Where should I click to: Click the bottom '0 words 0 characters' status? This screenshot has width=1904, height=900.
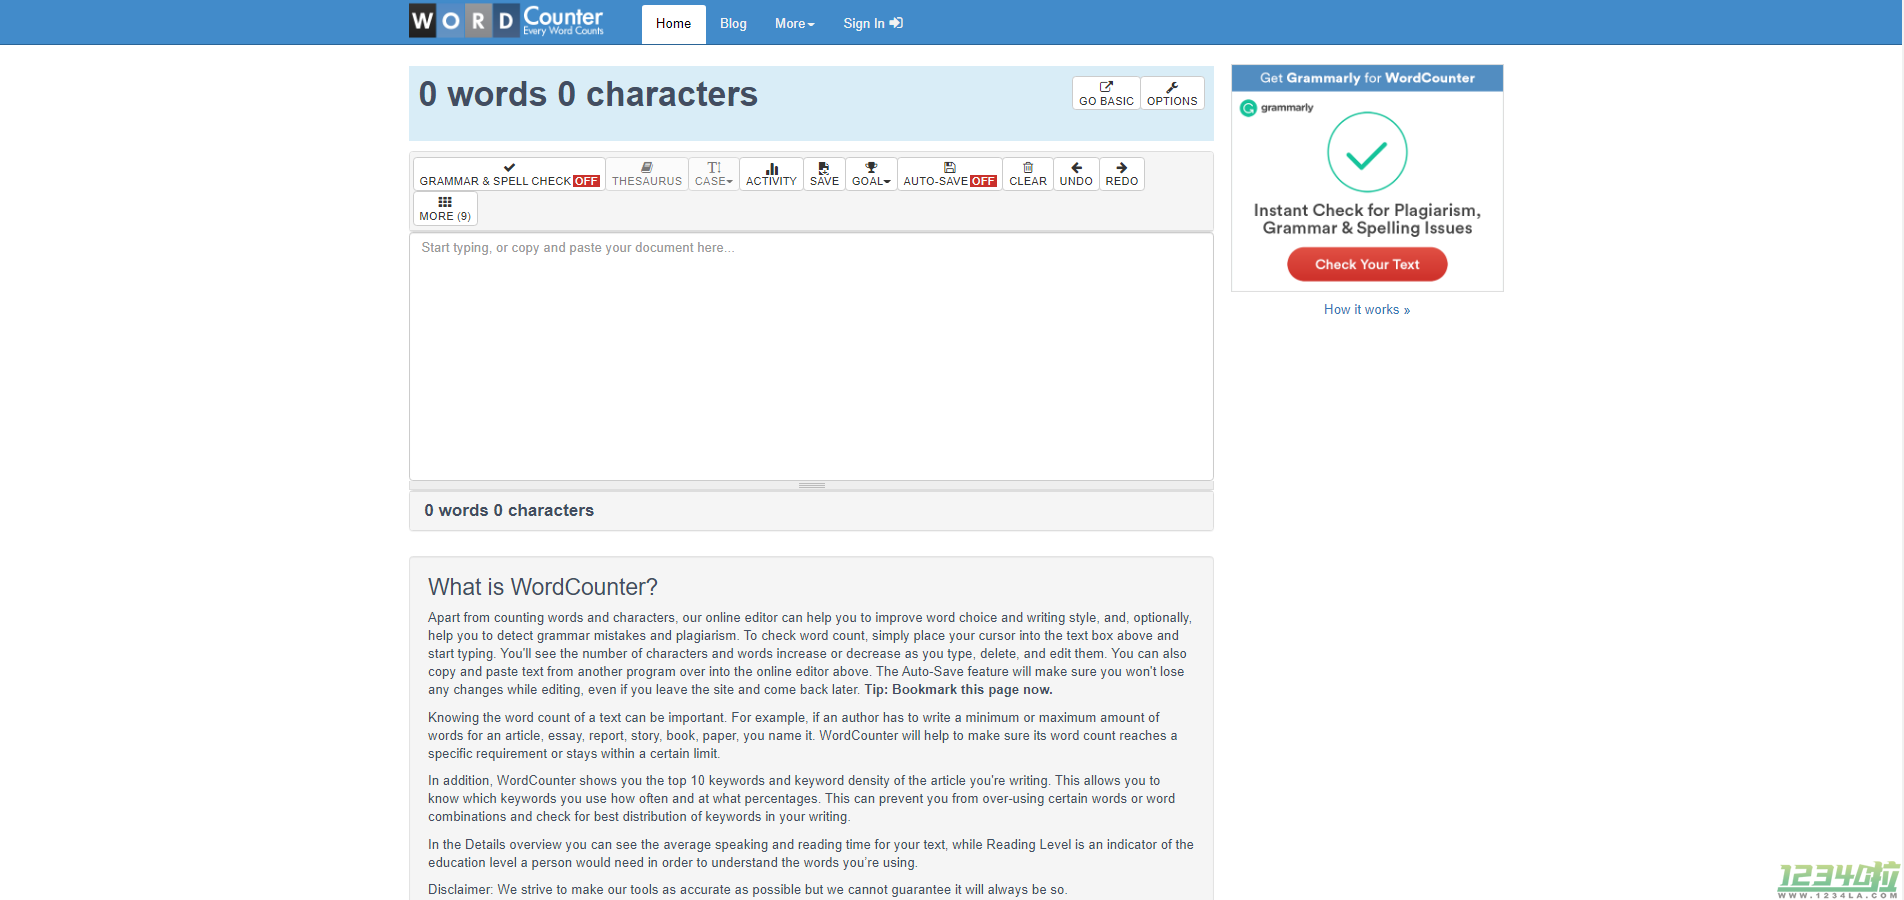509,510
